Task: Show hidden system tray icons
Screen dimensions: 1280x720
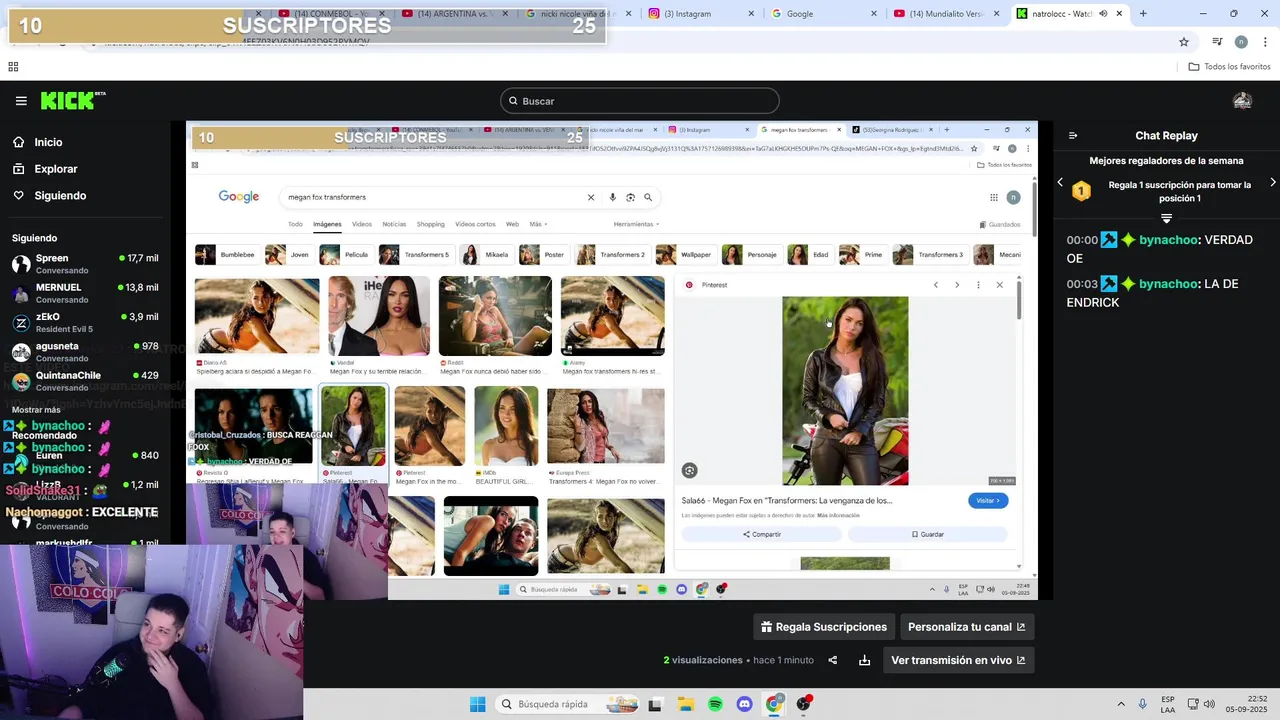Action: pos(1121,704)
